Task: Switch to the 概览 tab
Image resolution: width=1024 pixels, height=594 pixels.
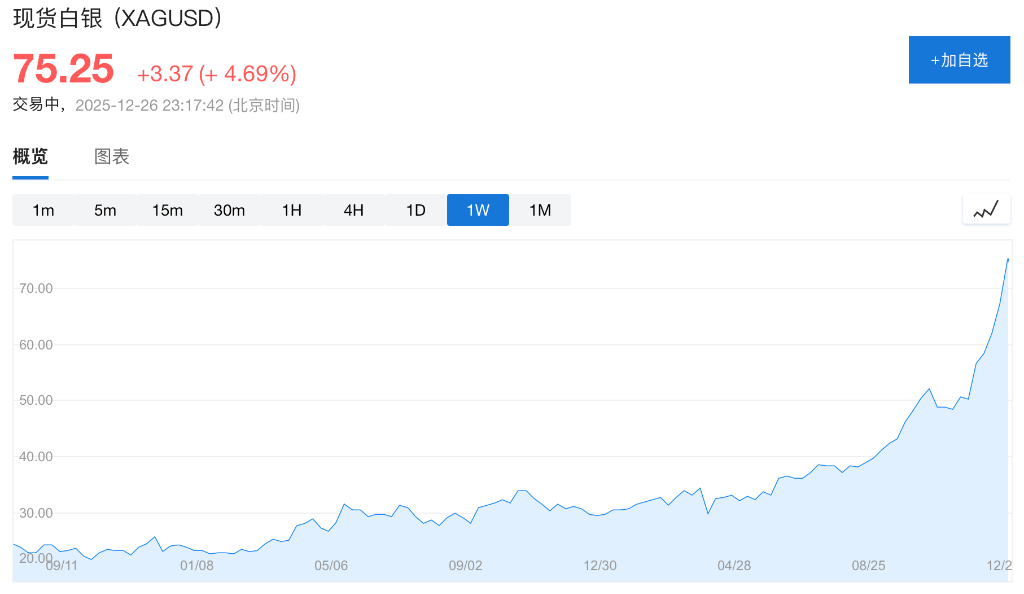Action: pos(30,157)
